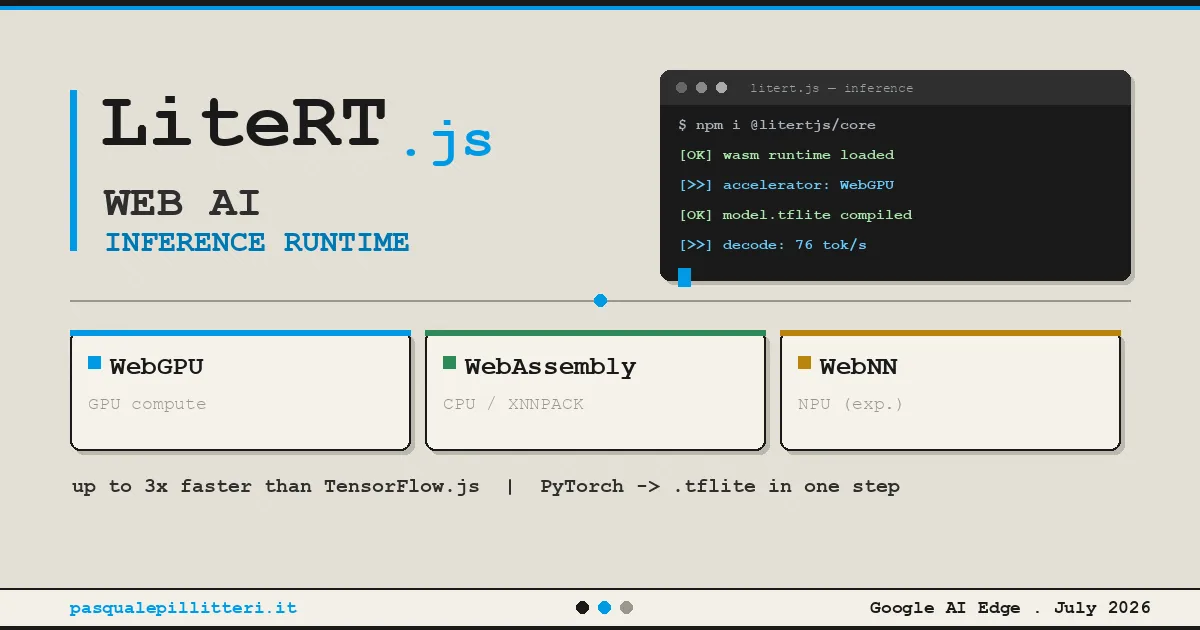Click the blue terminal cursor block
The width and height of the screenshot is (1200, 630).
(x=684, y=277)
